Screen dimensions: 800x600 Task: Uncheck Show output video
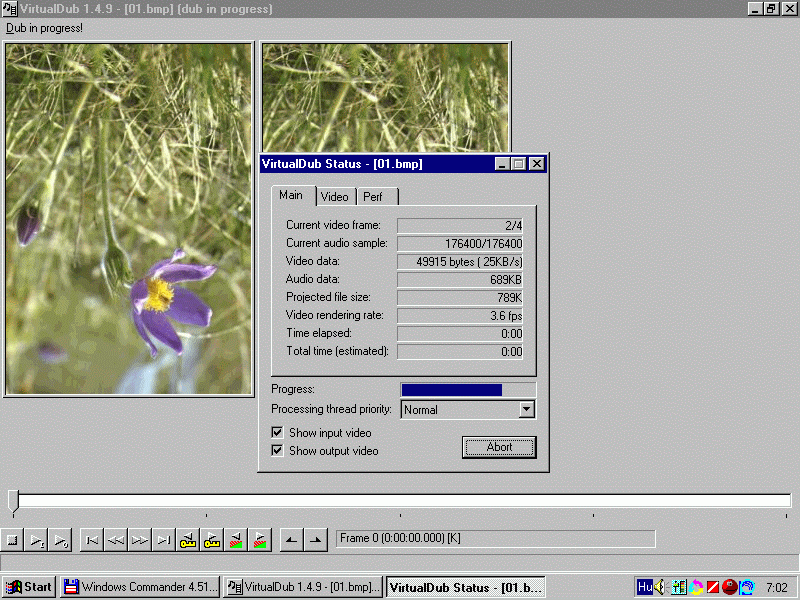click(277, 451)
